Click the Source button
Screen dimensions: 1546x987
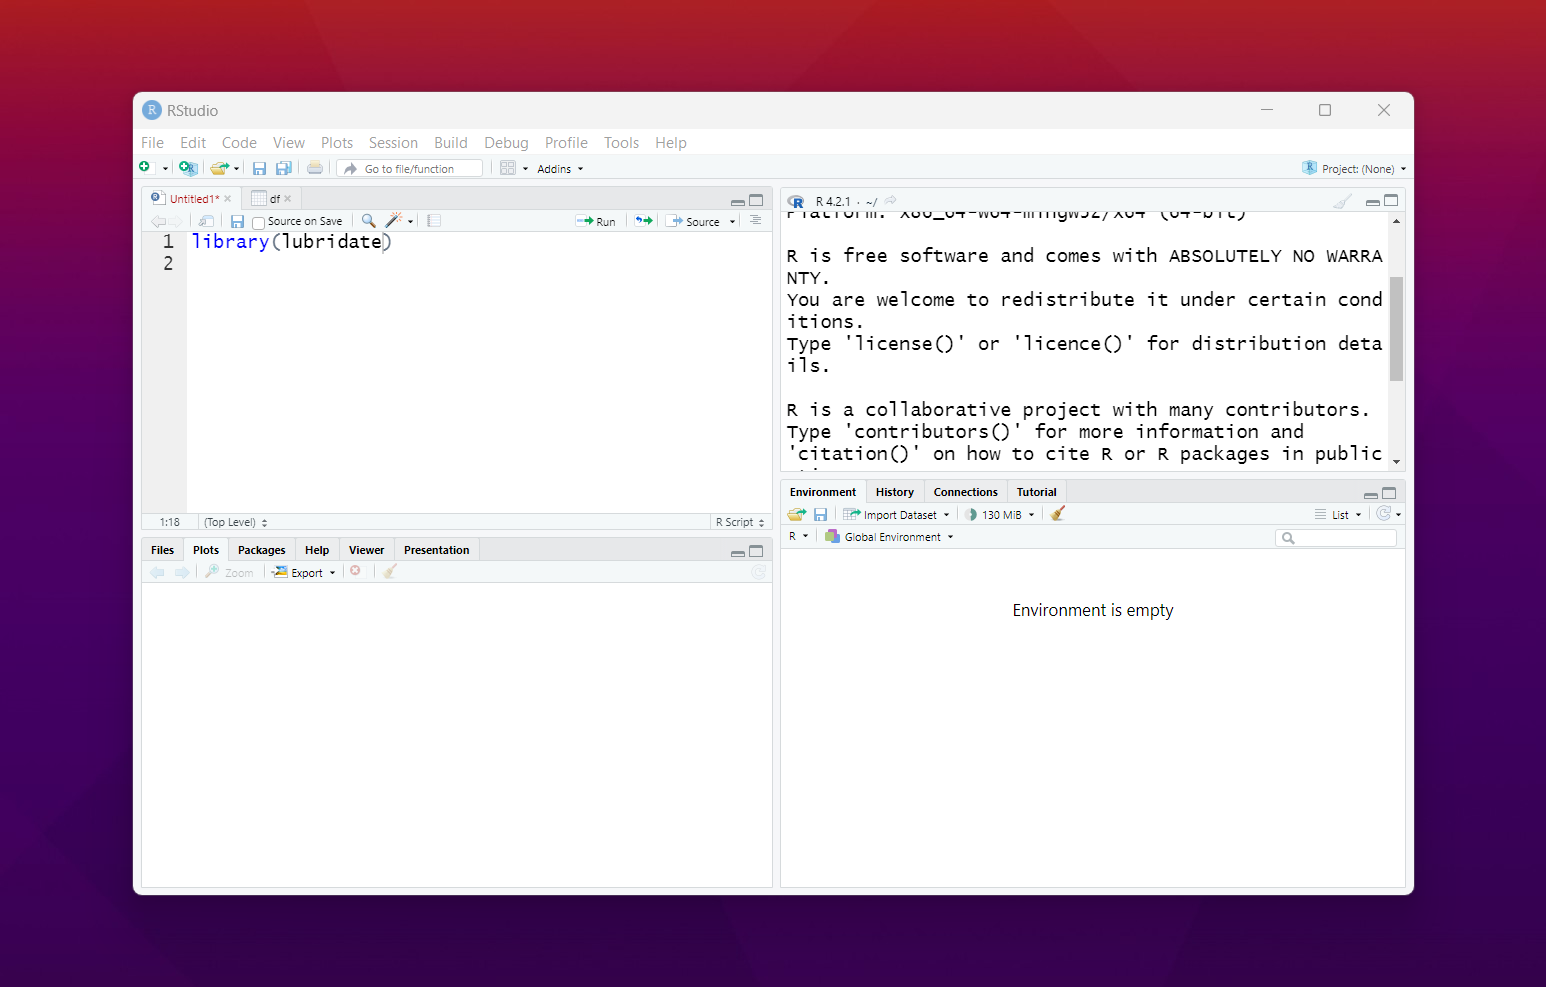tap(694, 221)
